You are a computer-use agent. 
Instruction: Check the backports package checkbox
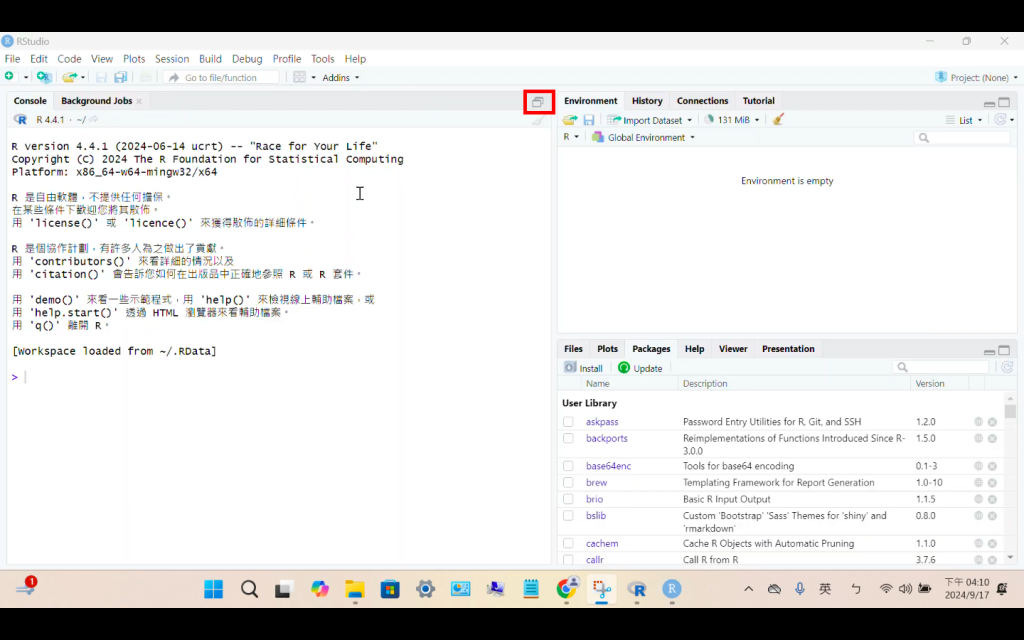[x=568, y=438]
